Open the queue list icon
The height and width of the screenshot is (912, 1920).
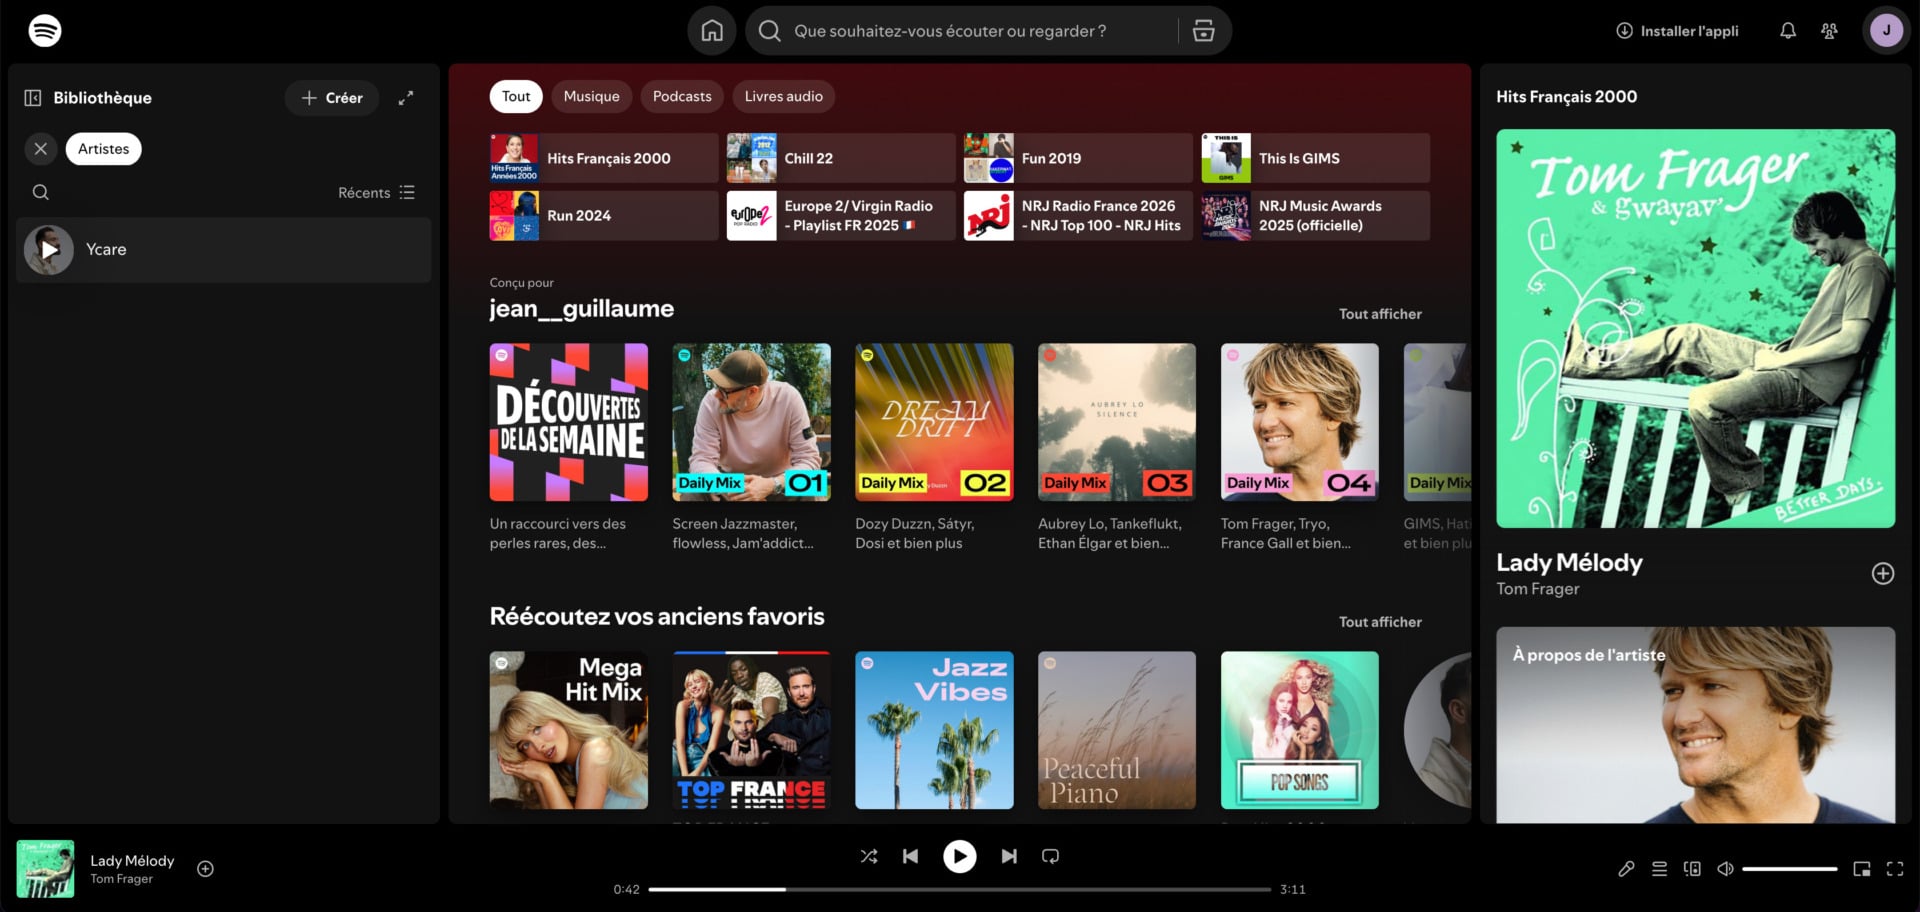(1659, 869)
